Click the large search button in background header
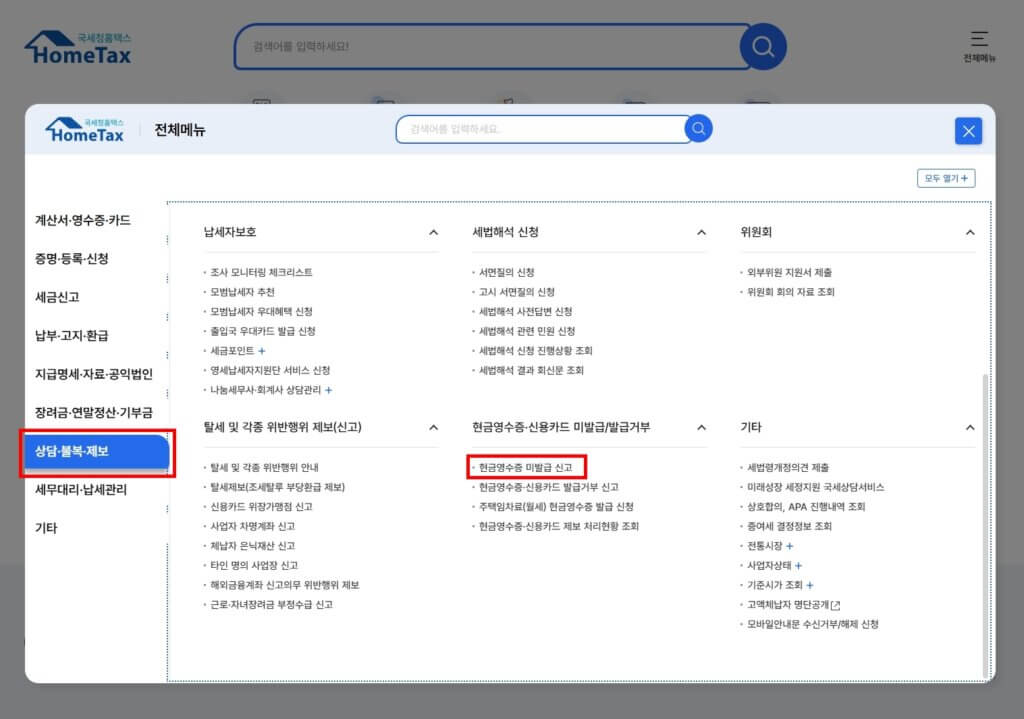The height and width of the screenshot is (719, 1024). click(763, 46)
